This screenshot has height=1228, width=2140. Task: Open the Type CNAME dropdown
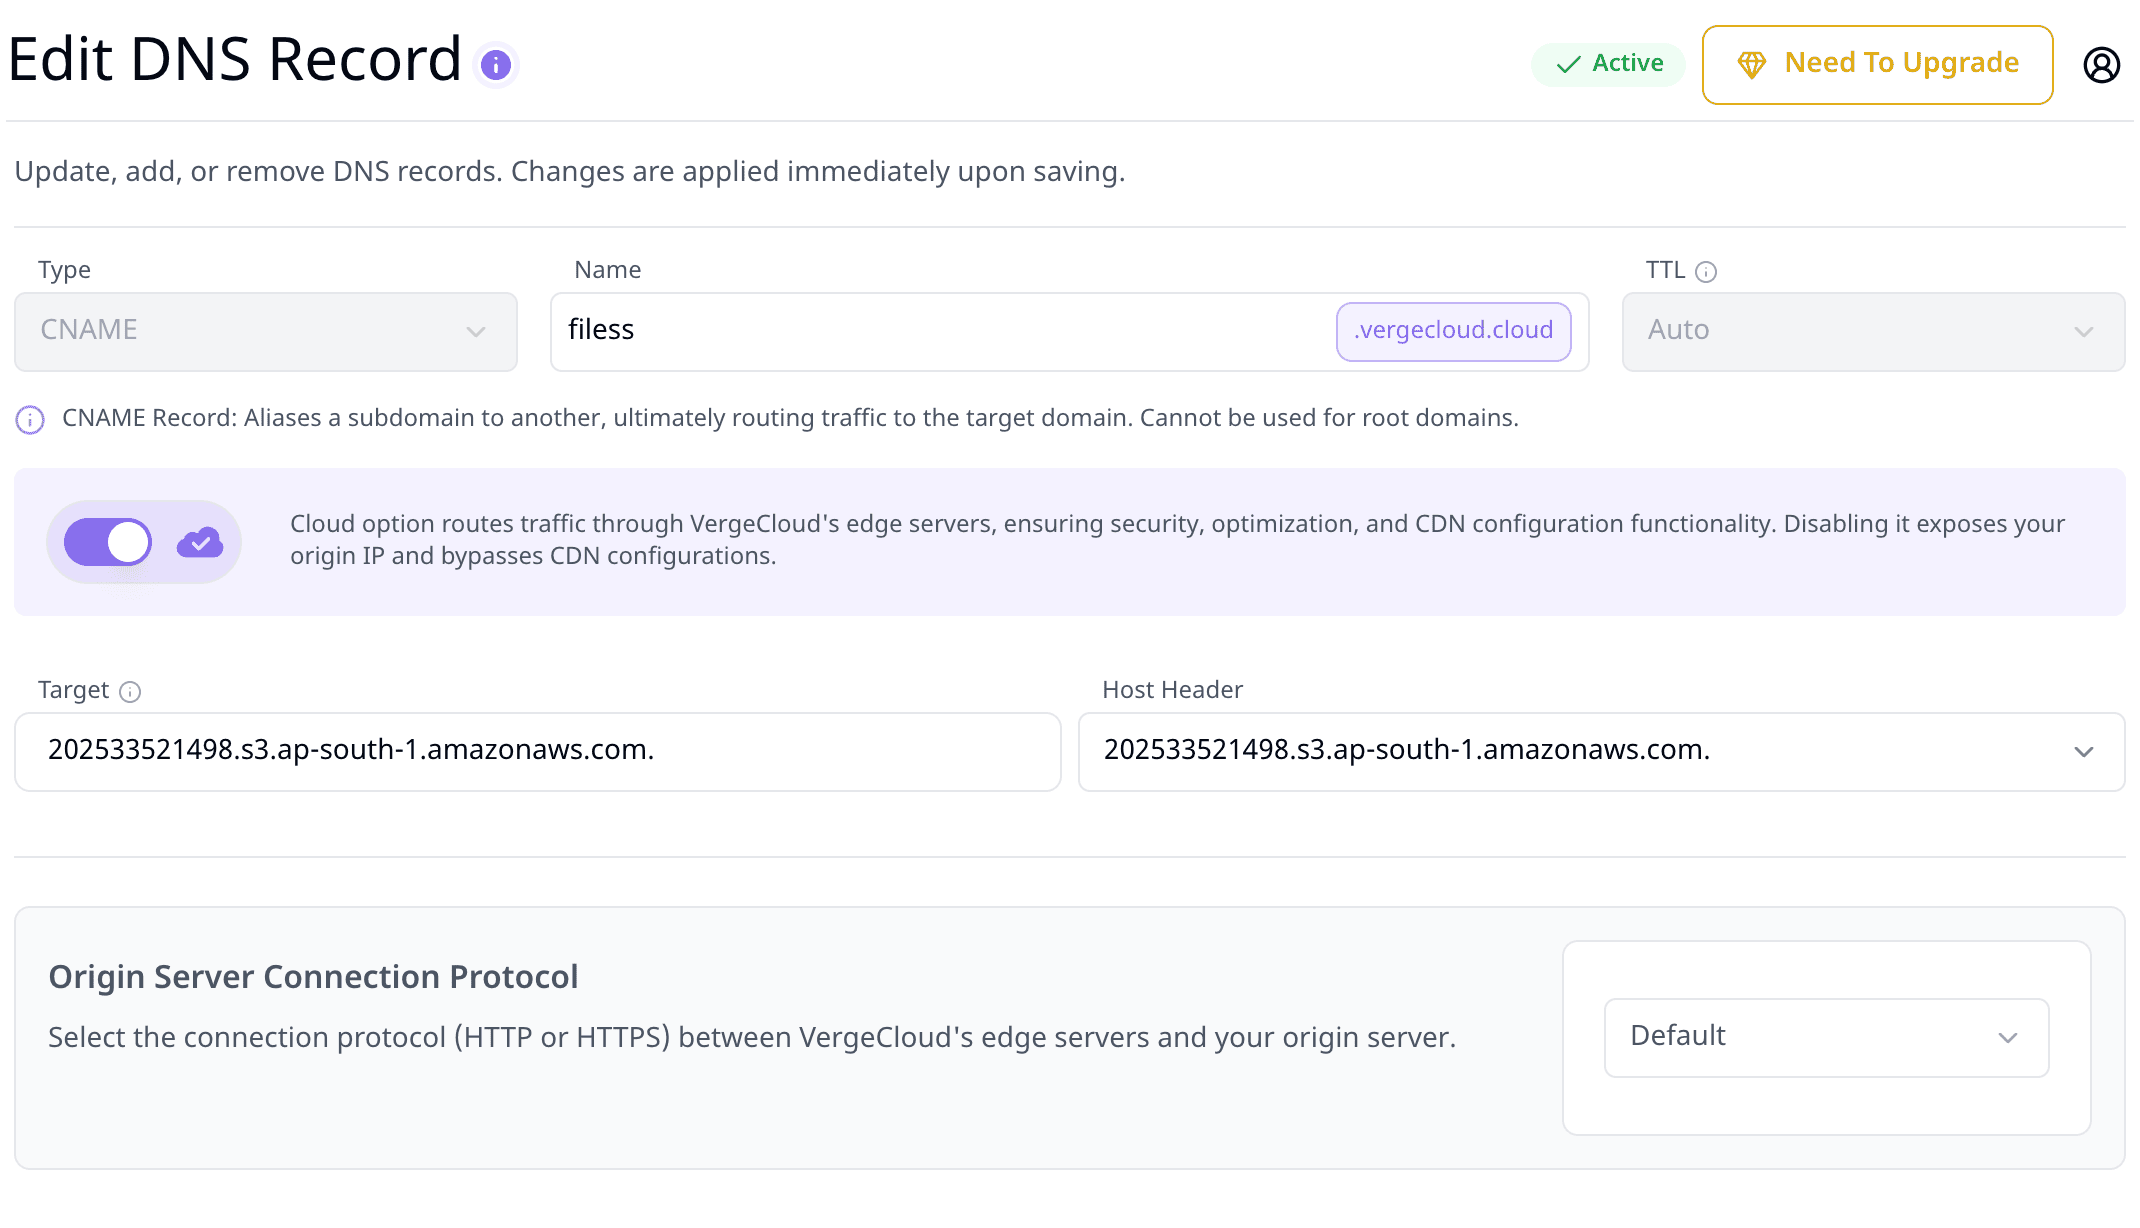click(266, 331)
